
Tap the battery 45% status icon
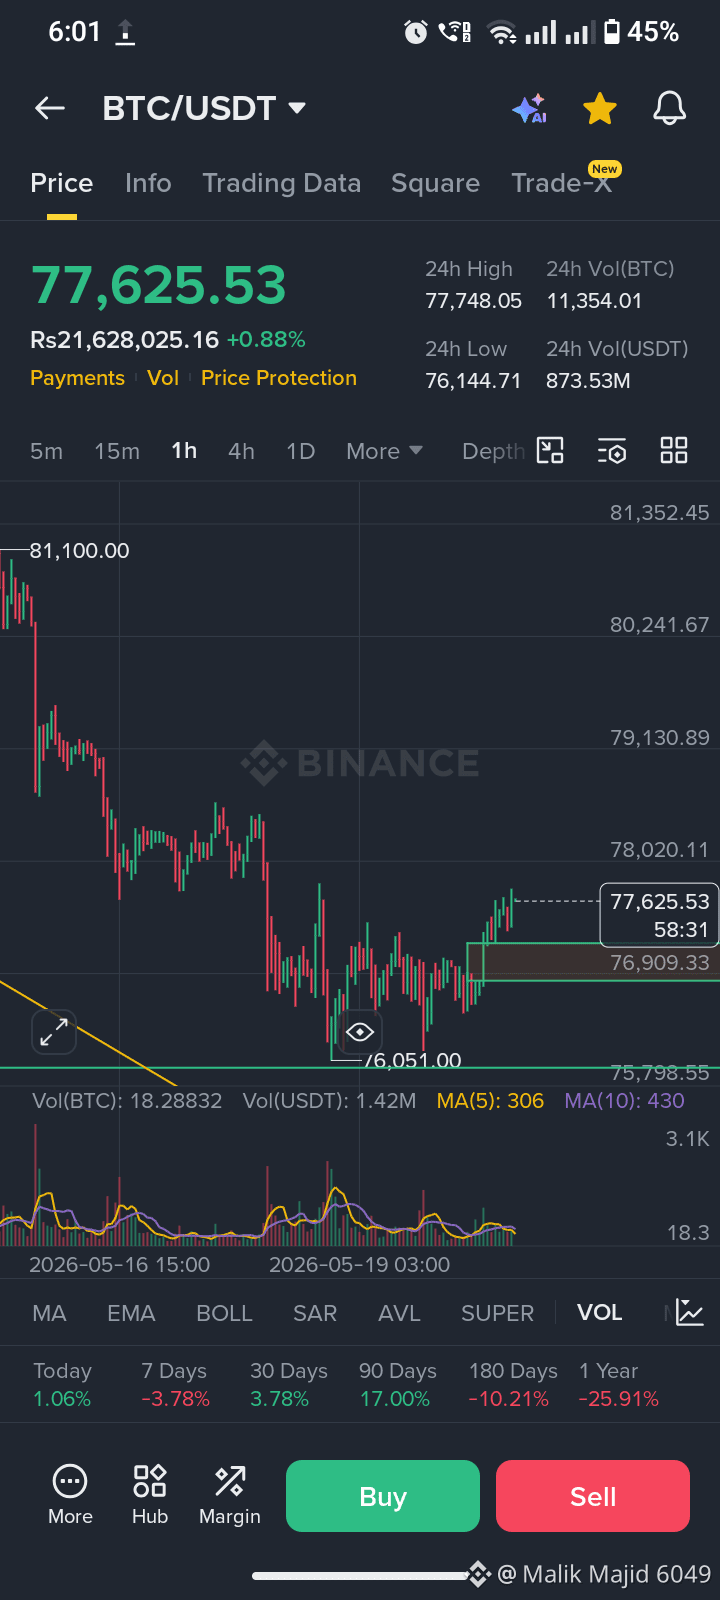(x=641, y=32)
